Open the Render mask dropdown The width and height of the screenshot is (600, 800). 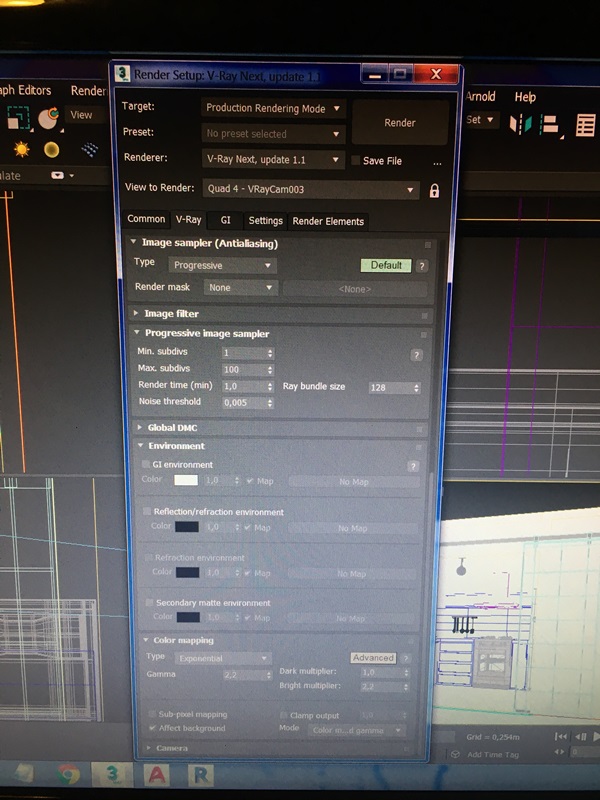[241, 288]
